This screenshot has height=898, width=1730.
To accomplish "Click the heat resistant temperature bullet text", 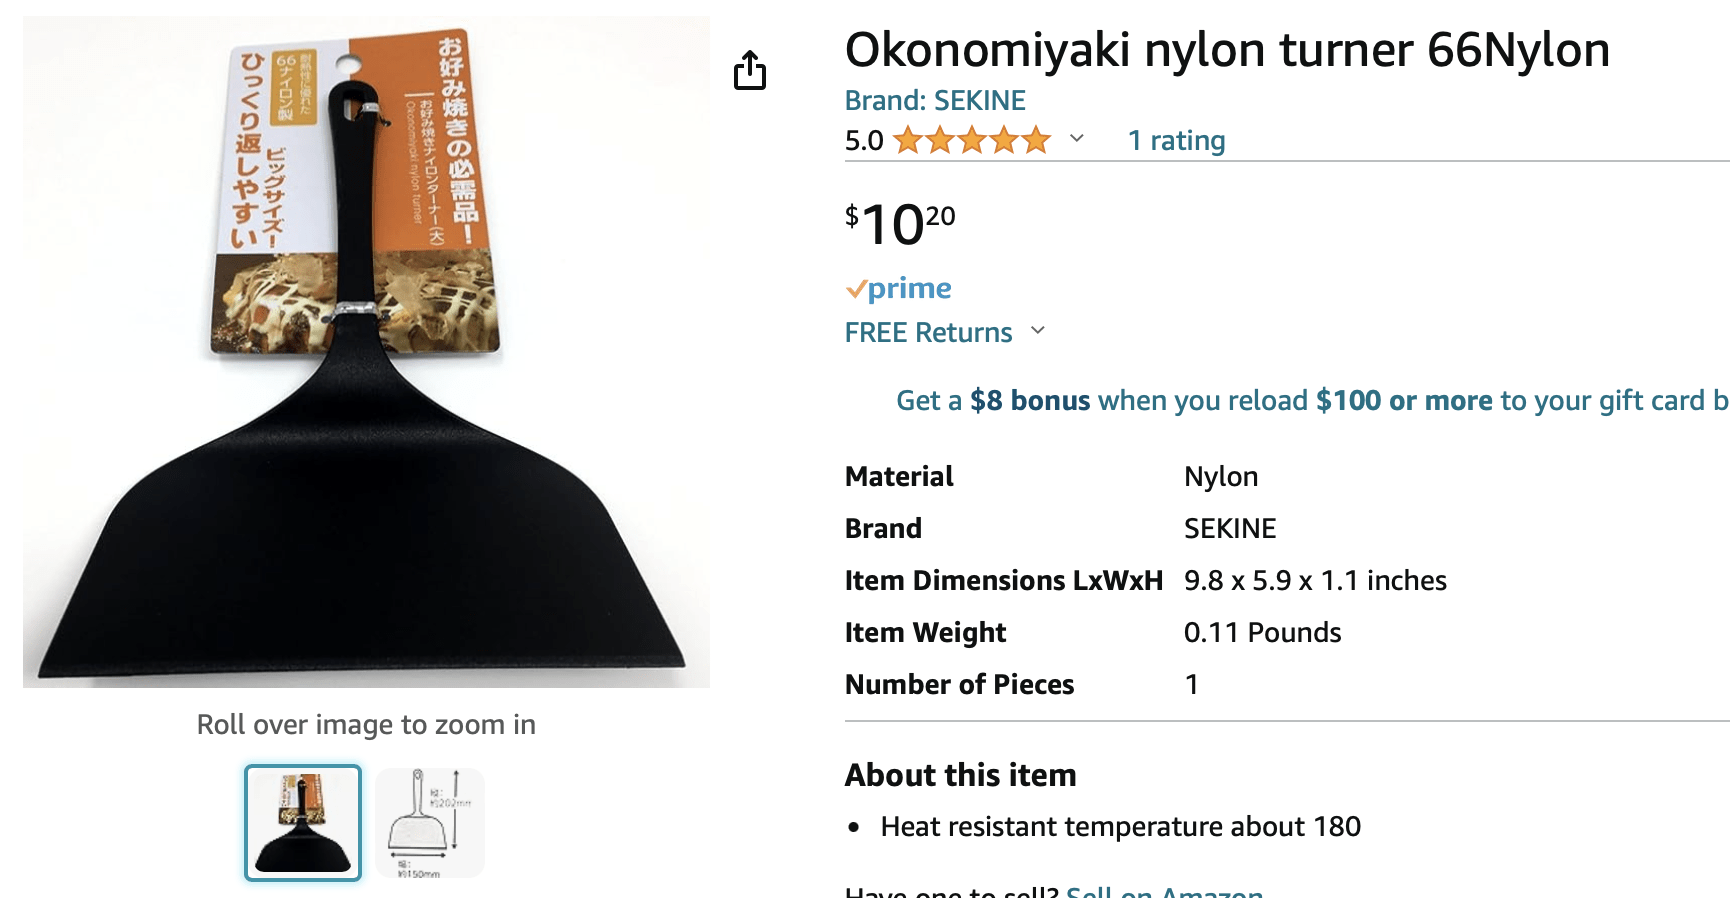I will click(x=1120, y=826).
